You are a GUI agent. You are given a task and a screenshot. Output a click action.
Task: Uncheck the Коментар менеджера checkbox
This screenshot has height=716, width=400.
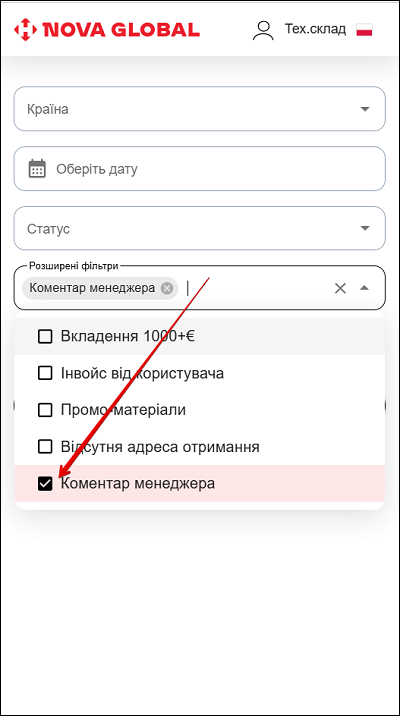pos(45,484)
